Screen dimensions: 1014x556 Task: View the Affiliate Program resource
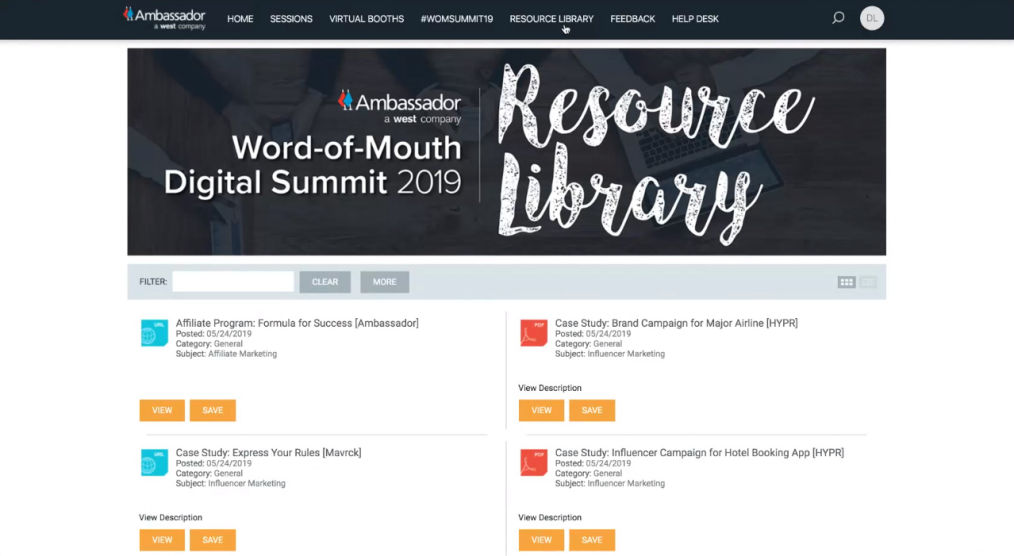[162, 411]
